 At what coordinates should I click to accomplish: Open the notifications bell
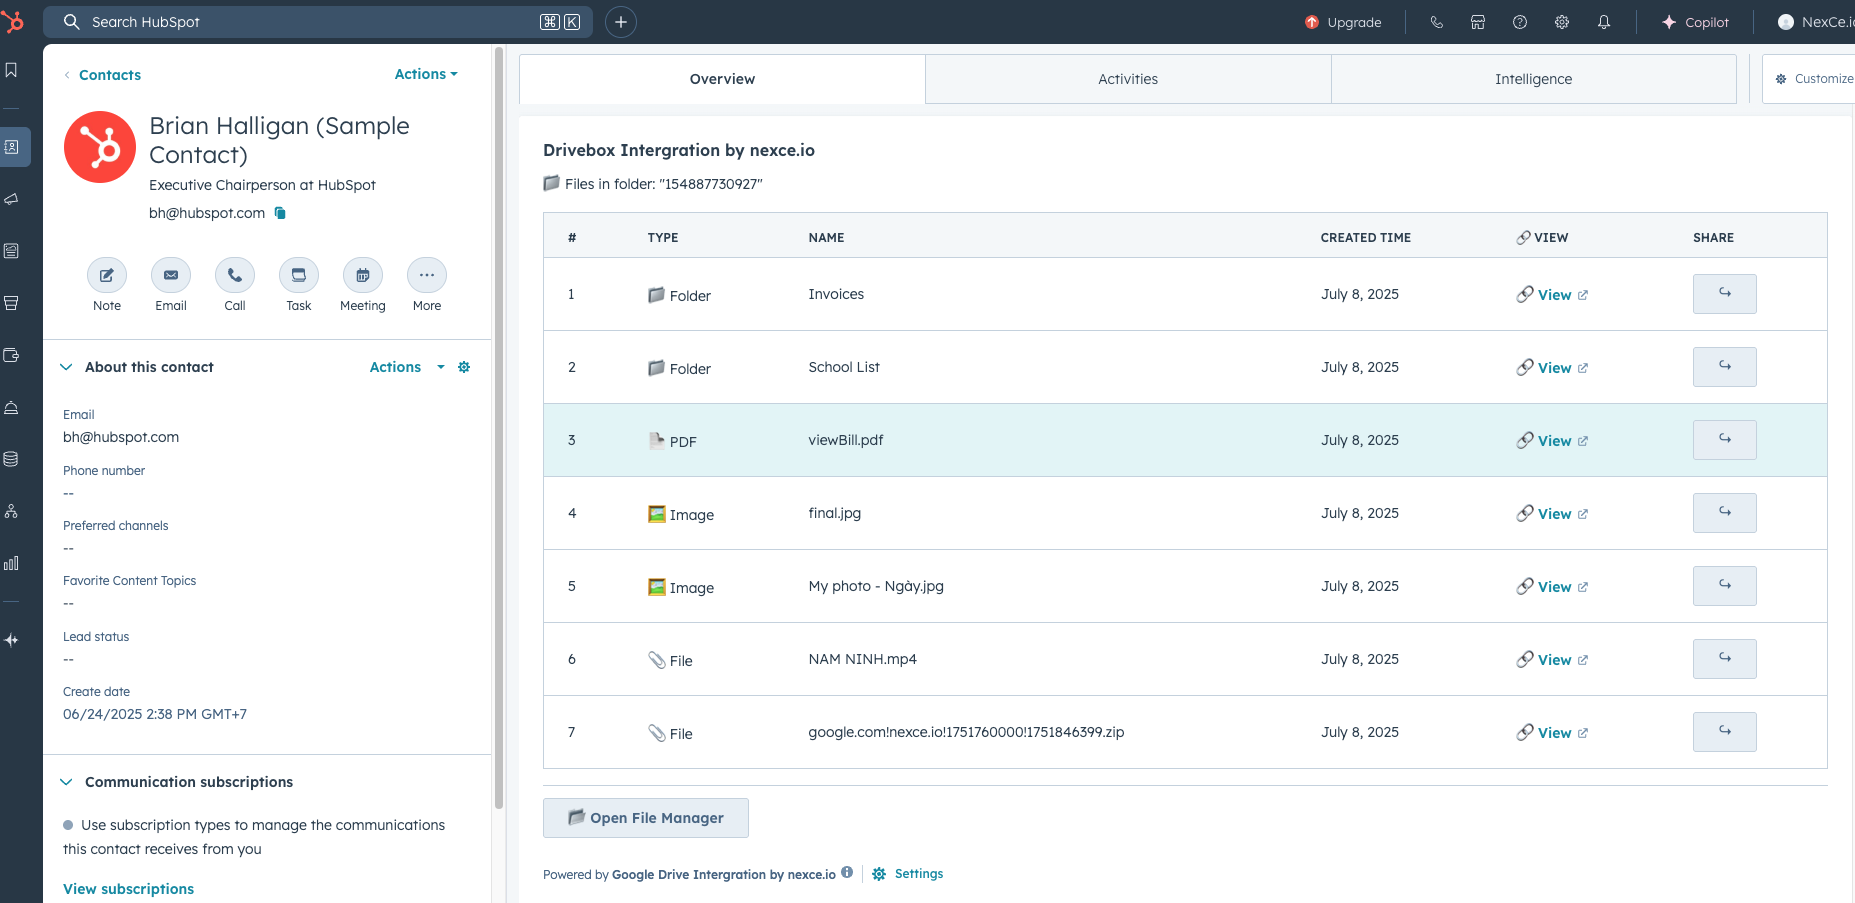click(1604, 22)
